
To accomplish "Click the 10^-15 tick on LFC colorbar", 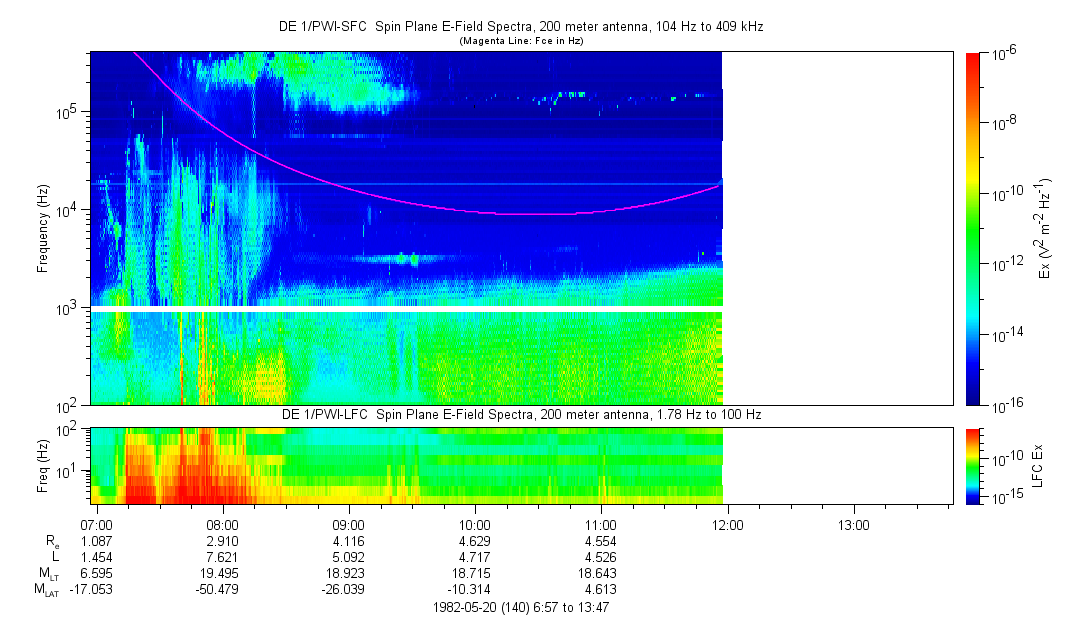I will 1003,497.
